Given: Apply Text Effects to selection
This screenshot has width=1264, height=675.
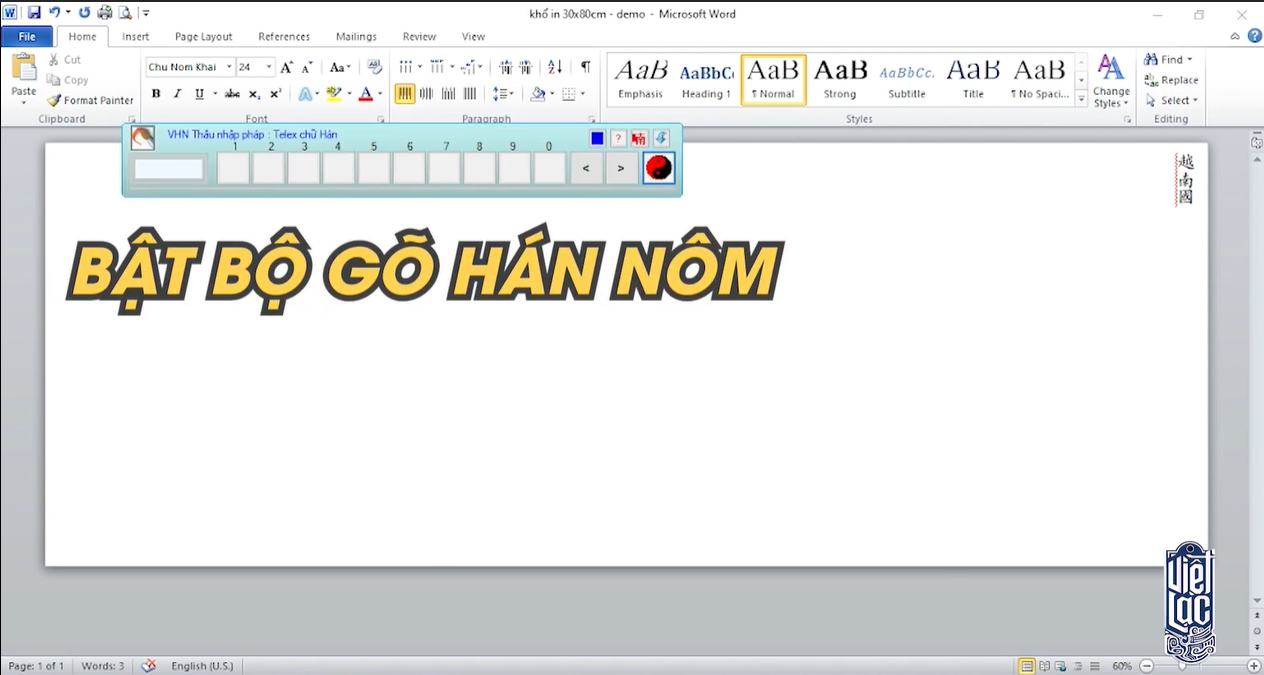Looking at the screenshot, I should click(305, 94).
